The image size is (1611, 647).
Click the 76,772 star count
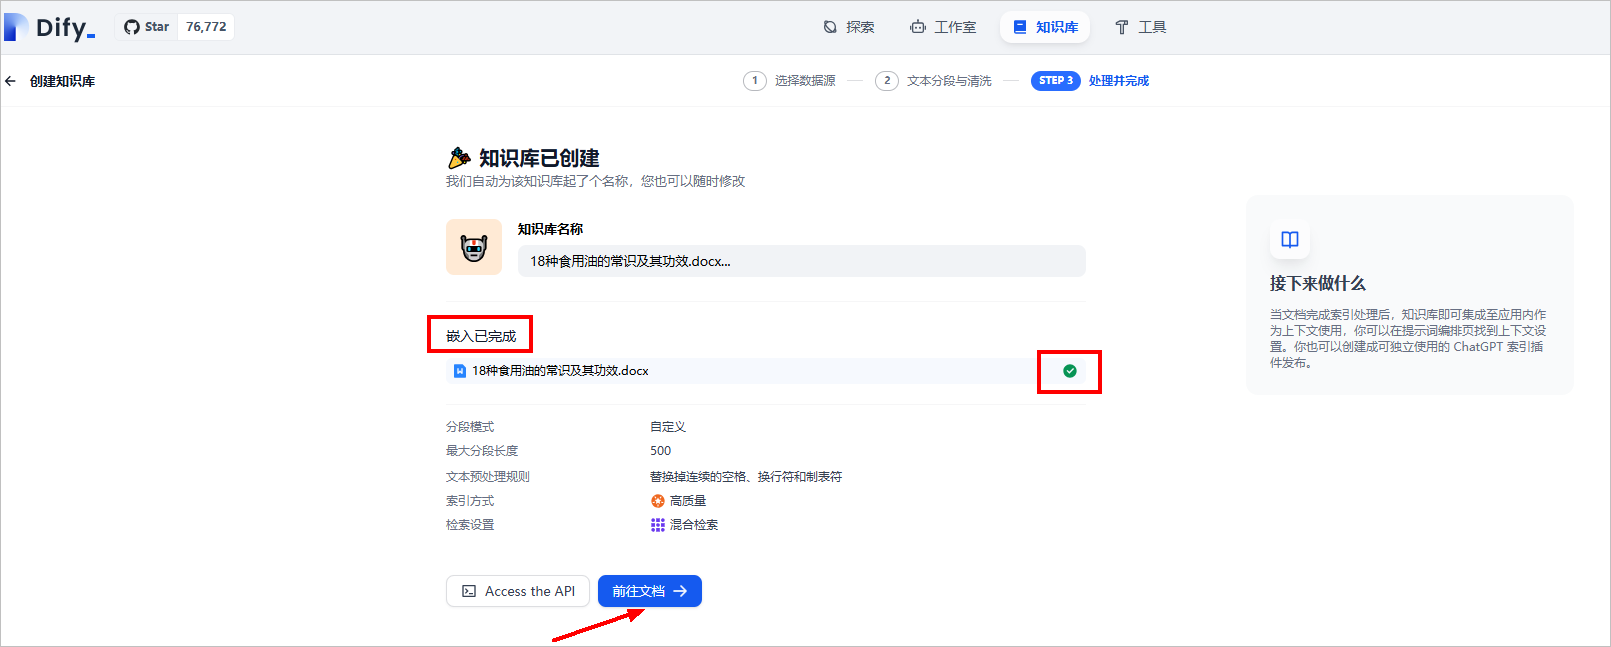pos(206,27)
